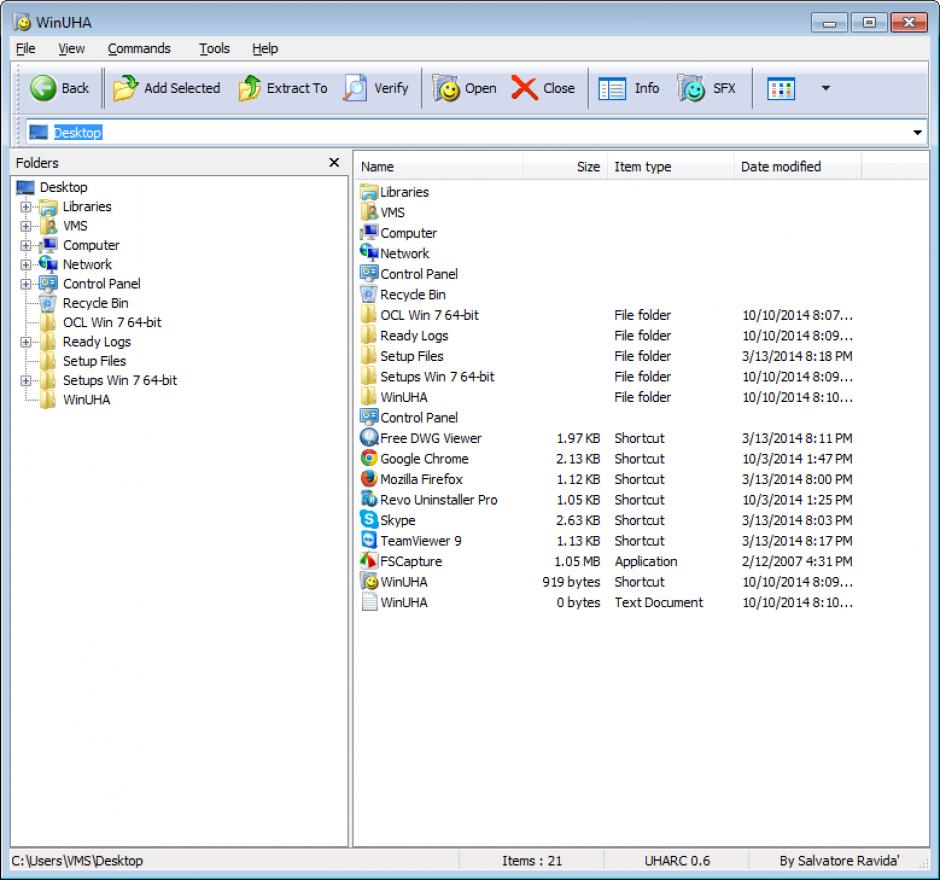Open the view mode dropdown arrow
This screenshot has height=880, width=940.
pyautogui.click(x=826, y=88)
